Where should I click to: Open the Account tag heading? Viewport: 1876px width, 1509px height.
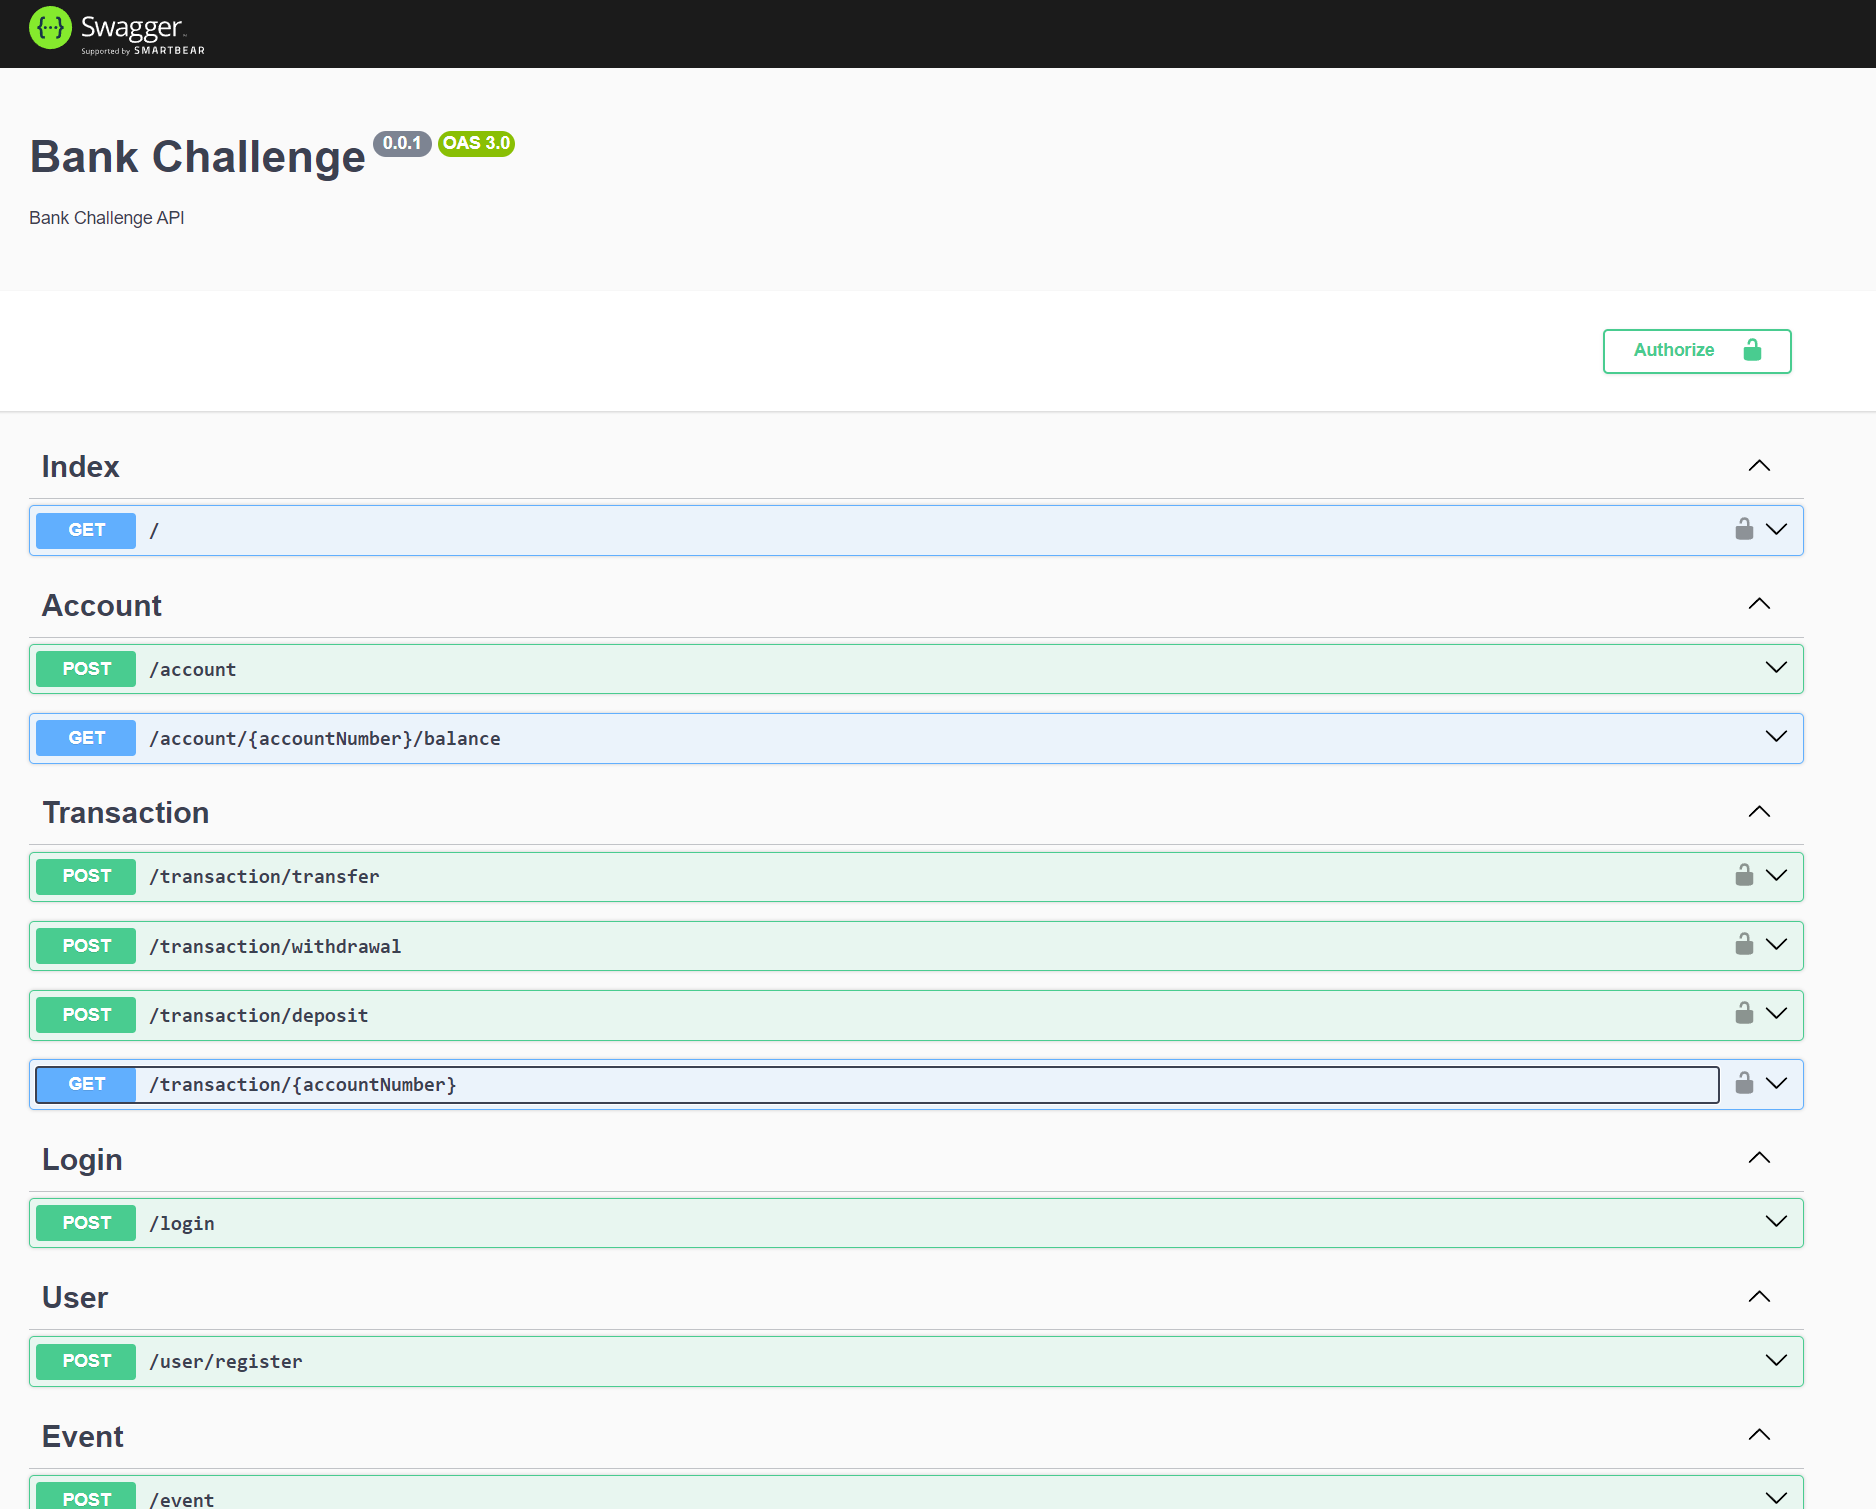click(x=101, y=605)
